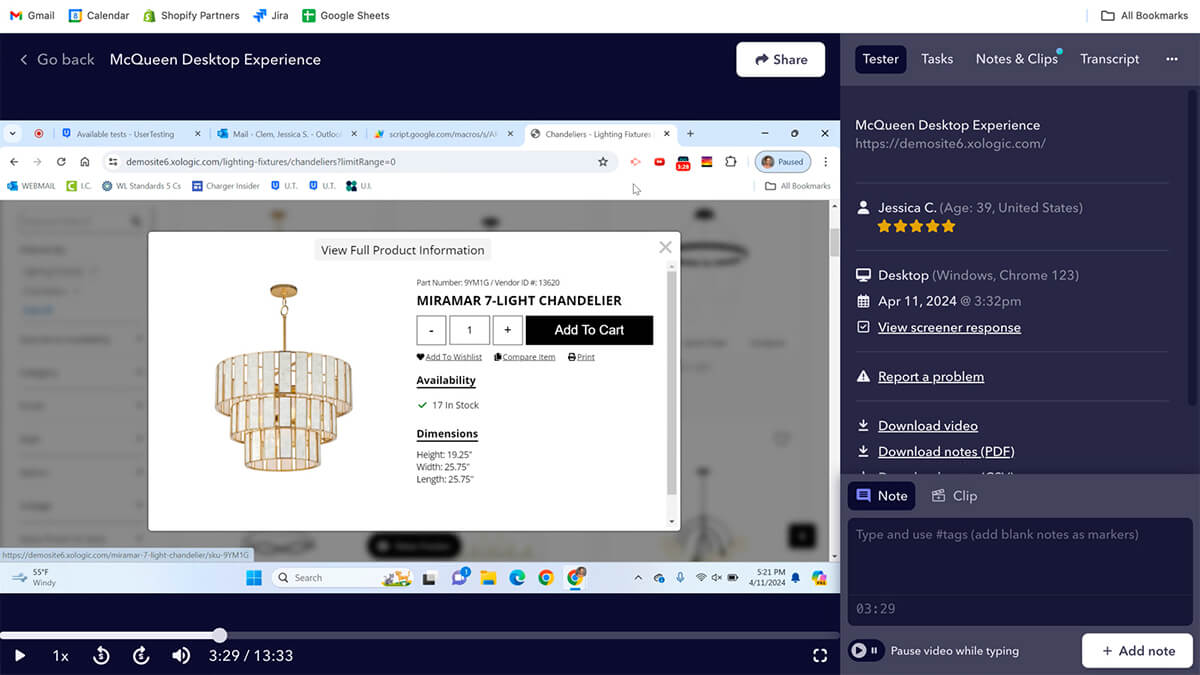
Task: Click the quantity input field
Action: pyautogui.click(x=469, y=330)
